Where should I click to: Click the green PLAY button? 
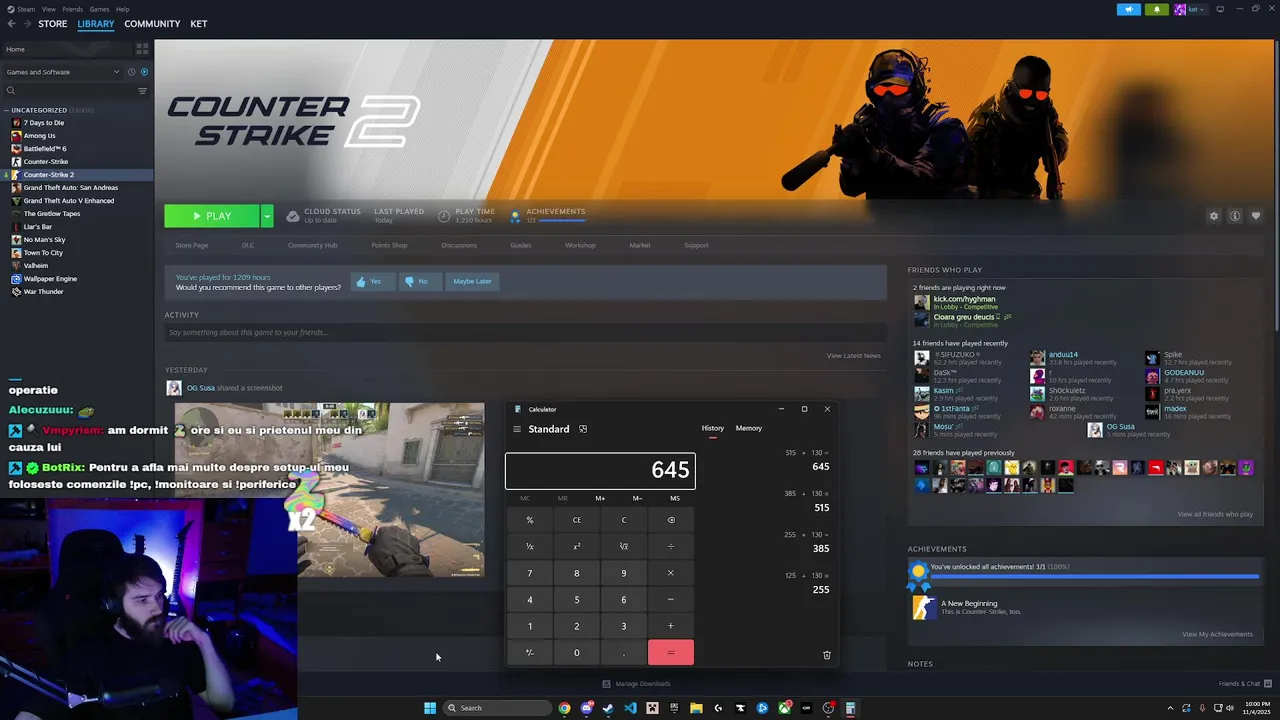pos(212,216)
